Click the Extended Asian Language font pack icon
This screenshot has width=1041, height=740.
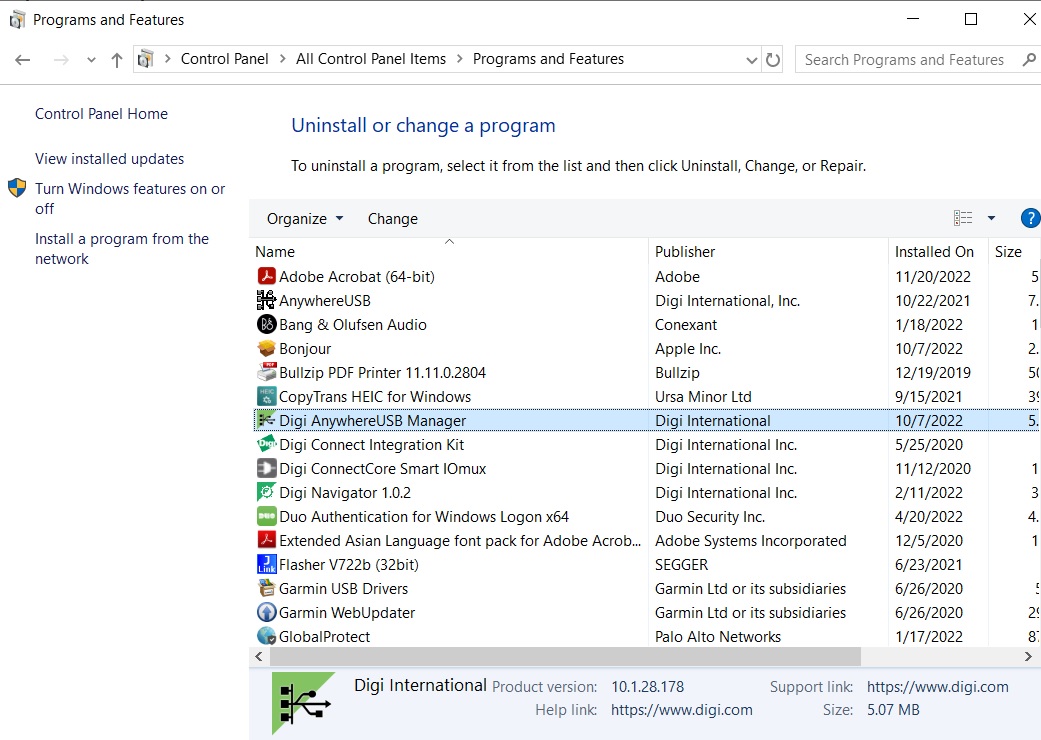point(266,540)
